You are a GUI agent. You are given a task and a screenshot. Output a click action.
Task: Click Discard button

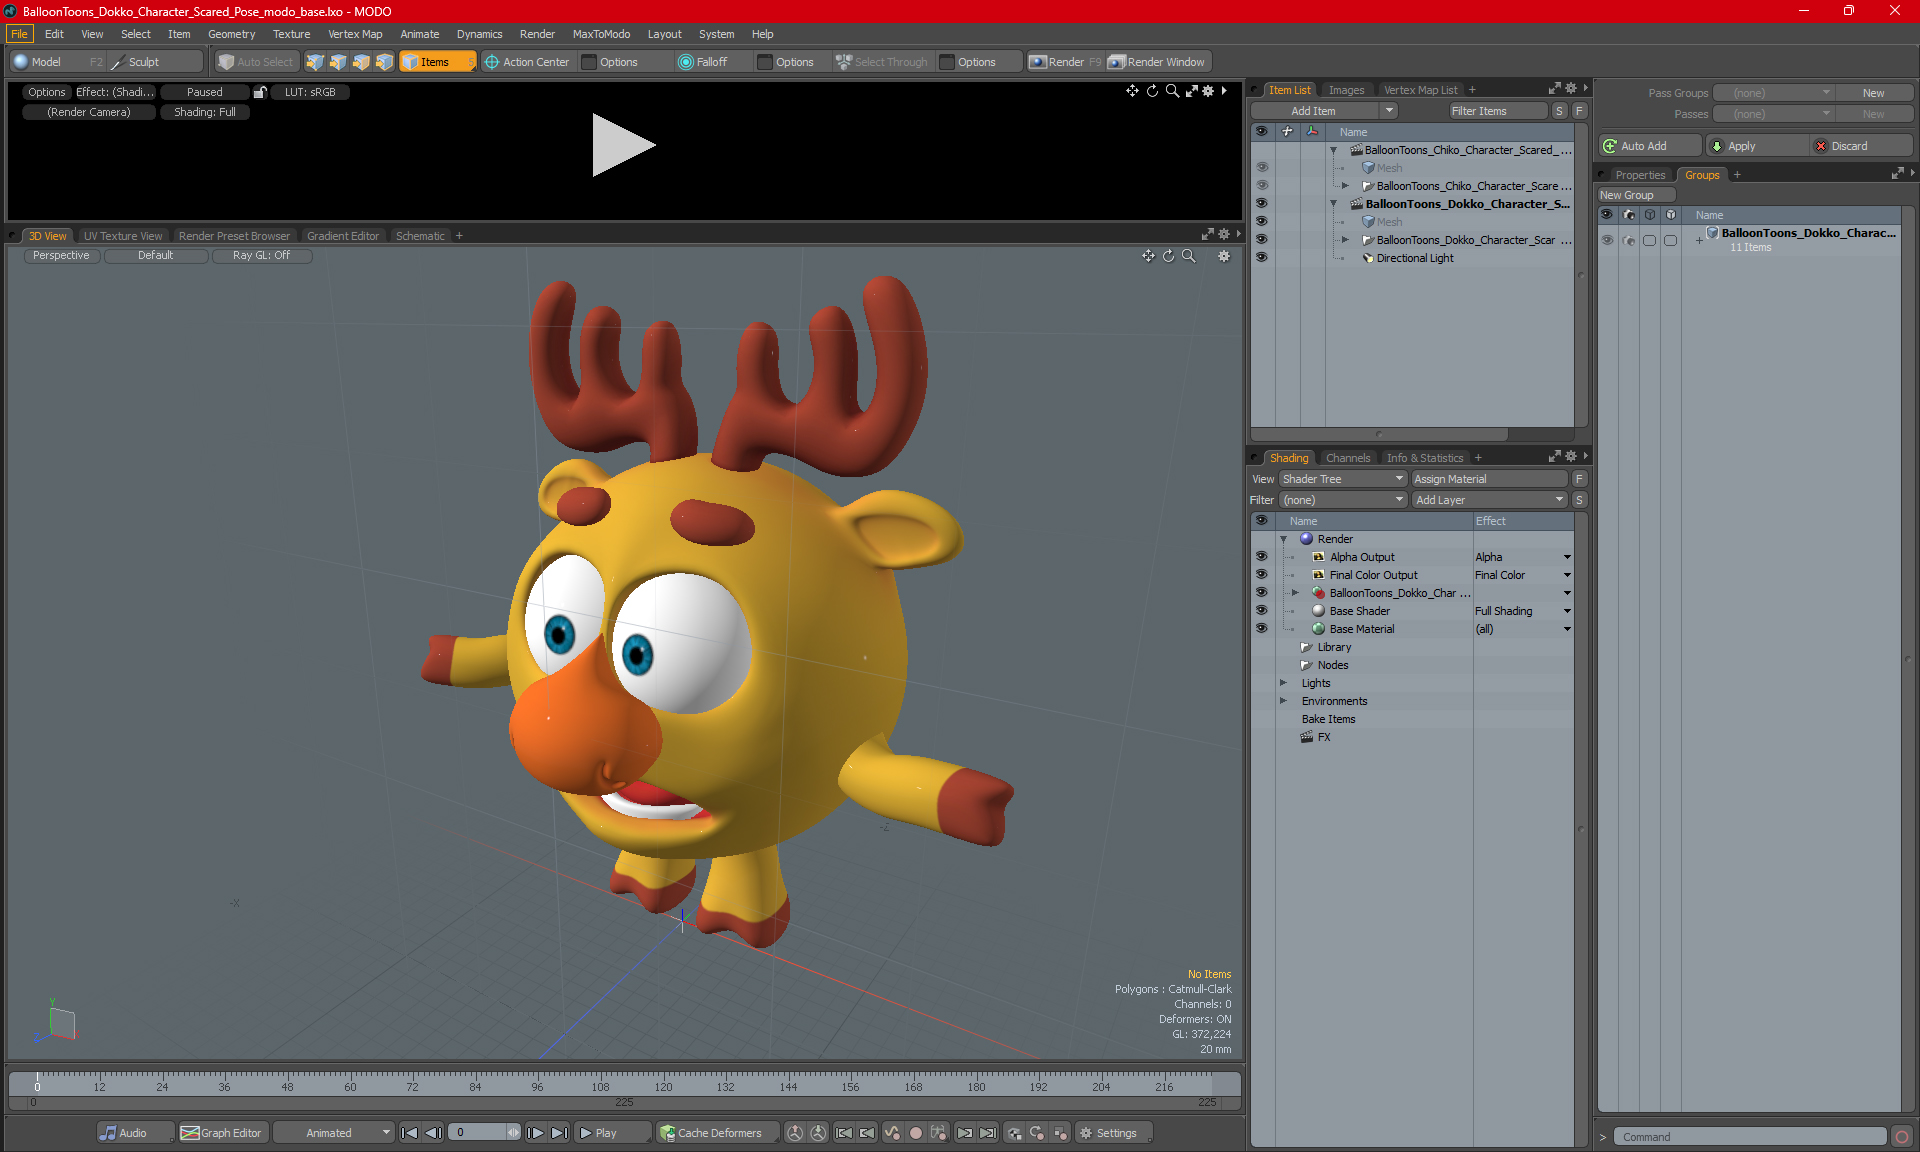coord(1861,146)
